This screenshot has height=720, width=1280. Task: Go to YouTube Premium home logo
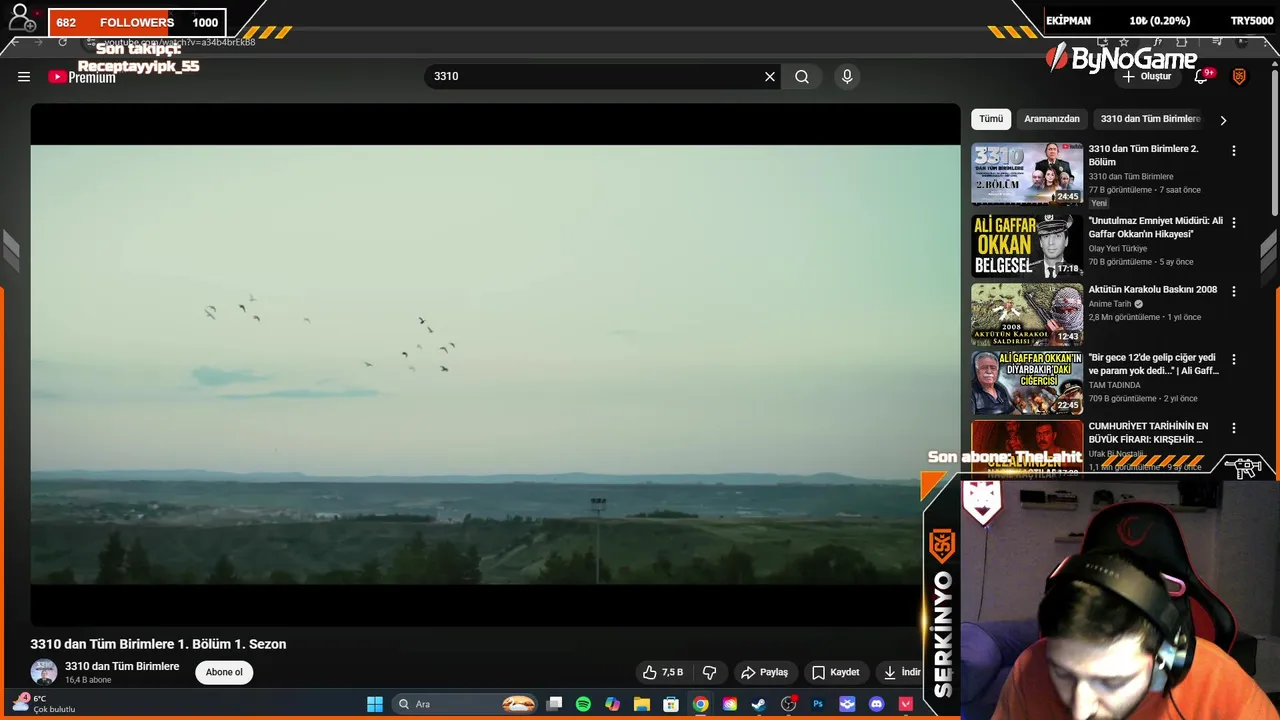[82, 77]
